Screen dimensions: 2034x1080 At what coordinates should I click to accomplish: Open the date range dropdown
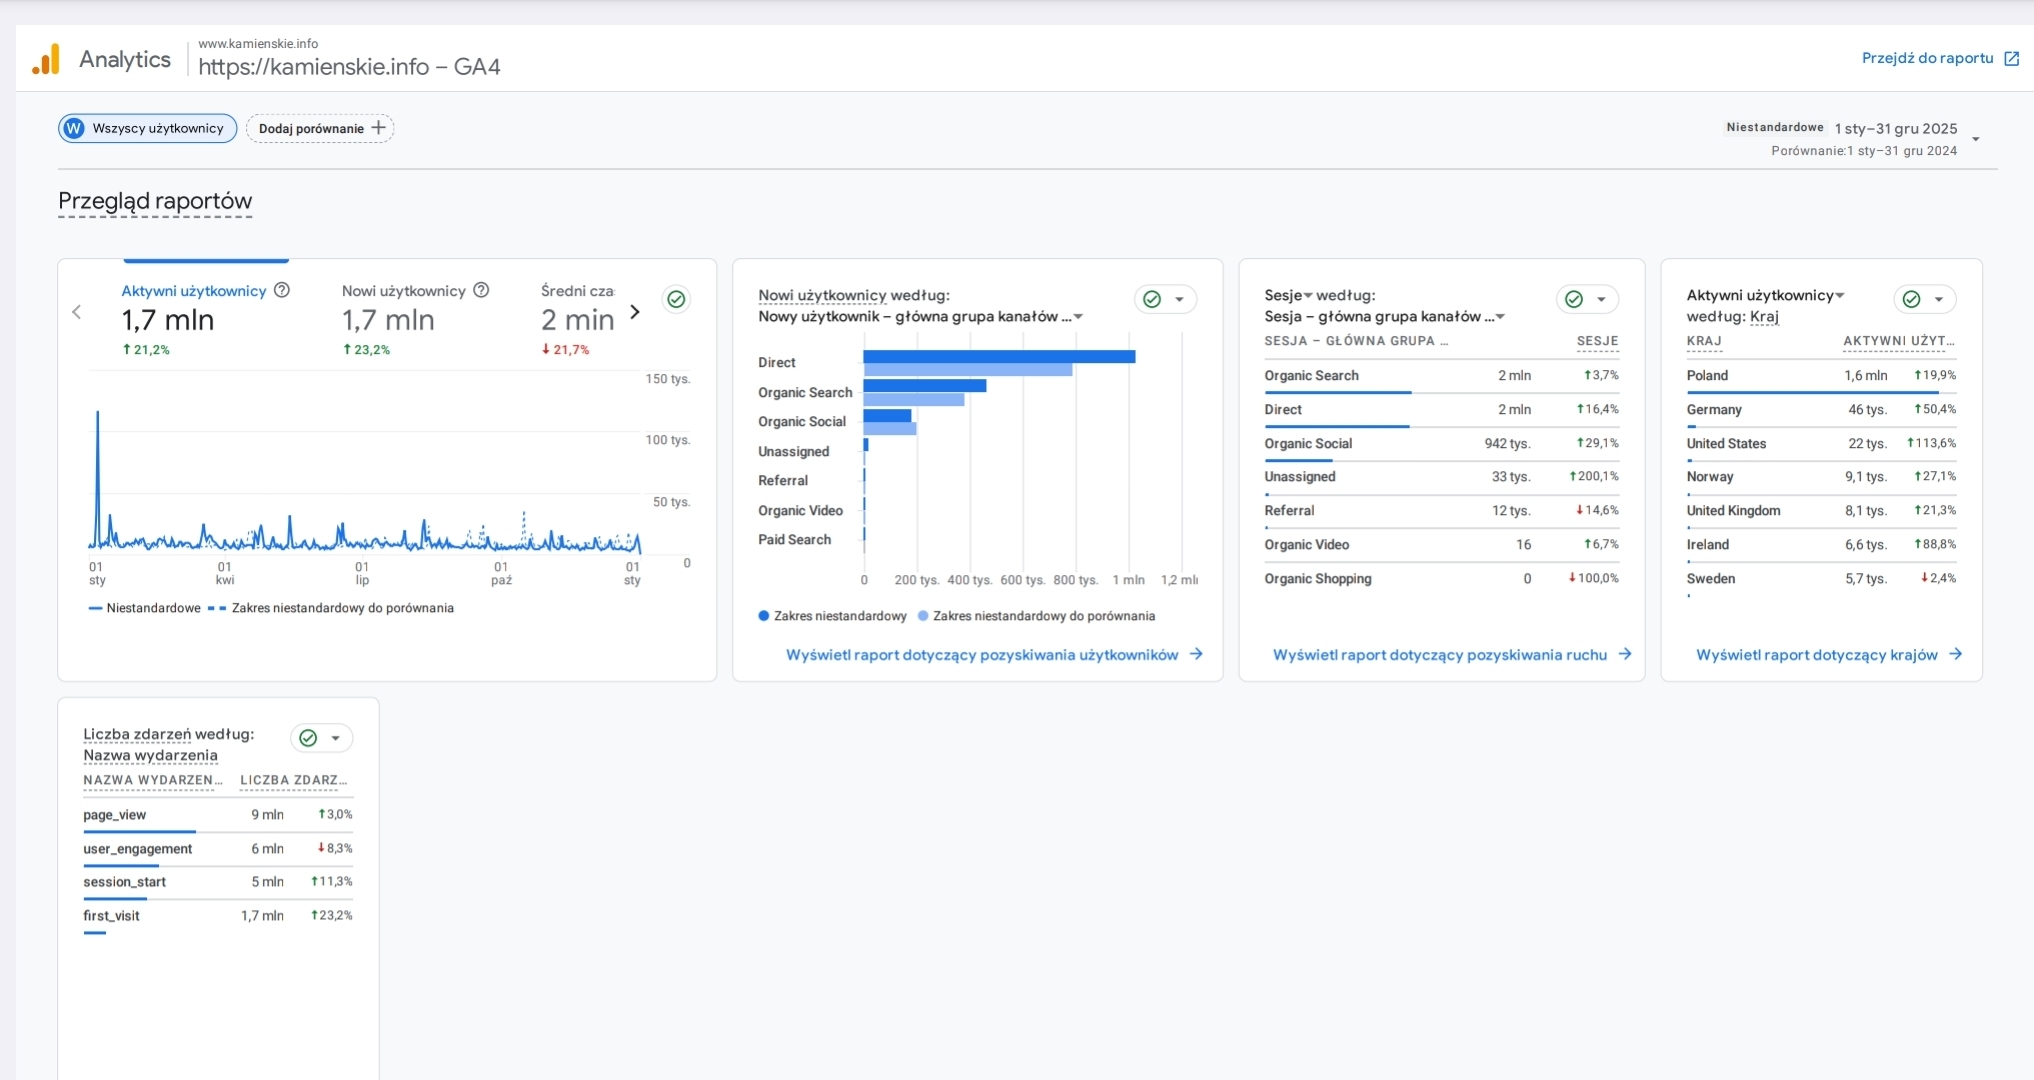coord(1975,139)
